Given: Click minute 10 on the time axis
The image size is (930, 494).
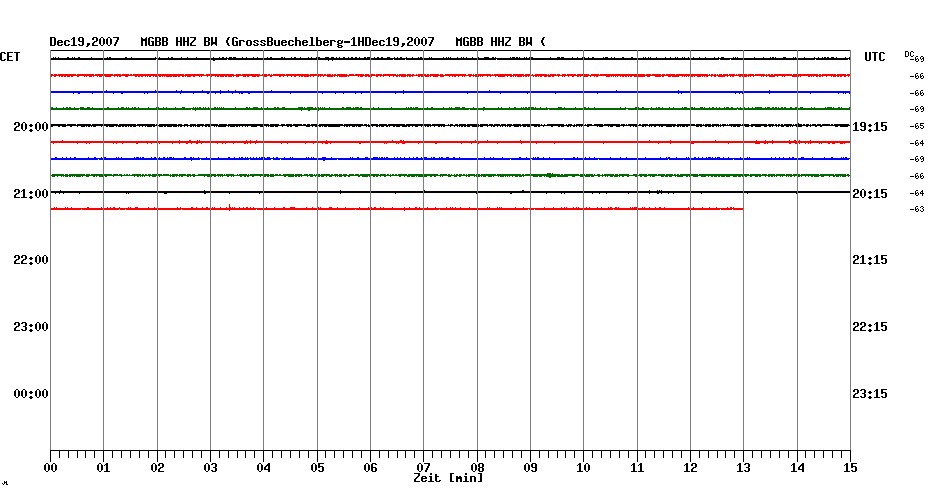Looking at the screenshot, I should (583, 467).
